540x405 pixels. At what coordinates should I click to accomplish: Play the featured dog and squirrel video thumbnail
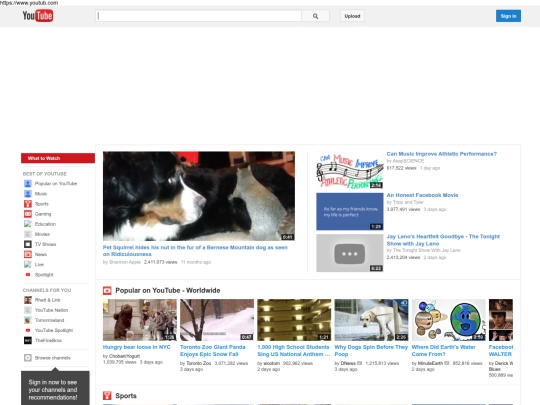(199, 196)
